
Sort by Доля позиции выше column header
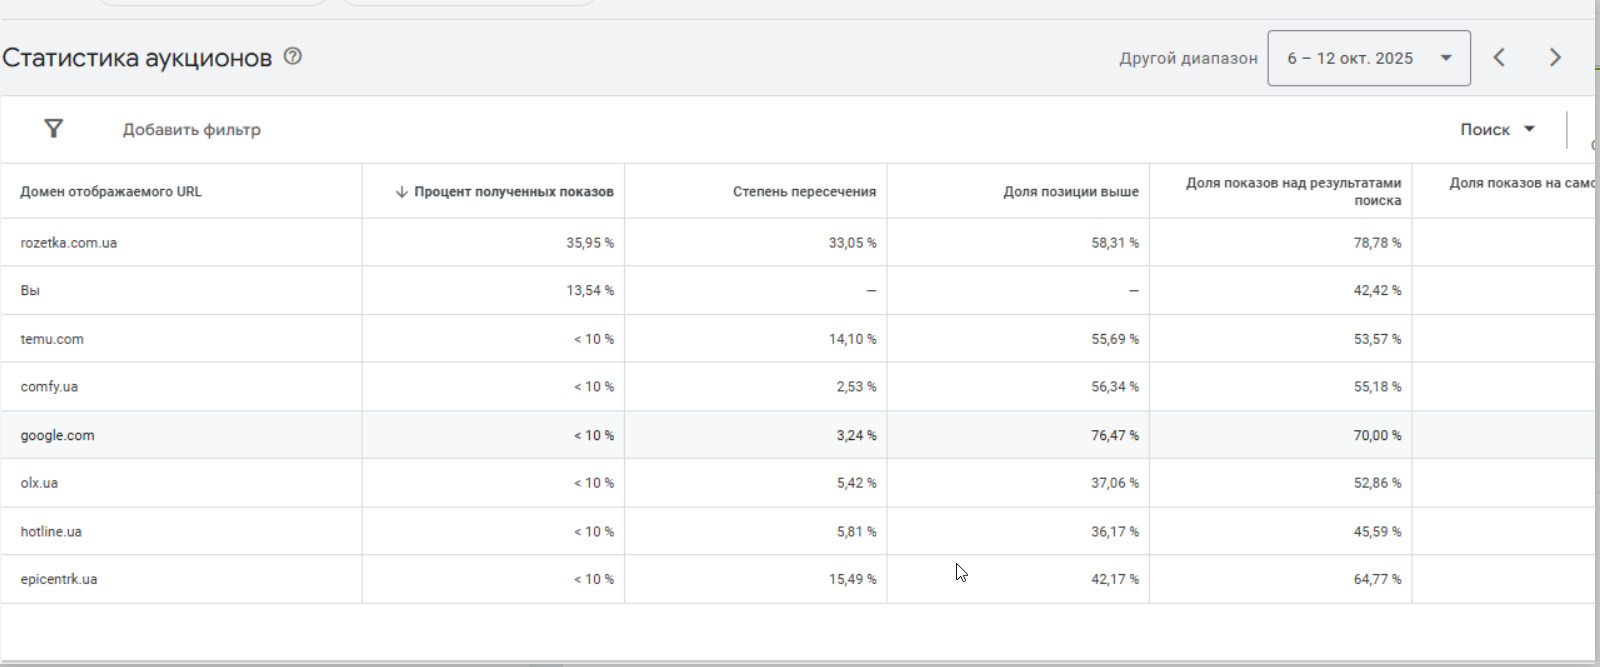[x=1070, y=192]
